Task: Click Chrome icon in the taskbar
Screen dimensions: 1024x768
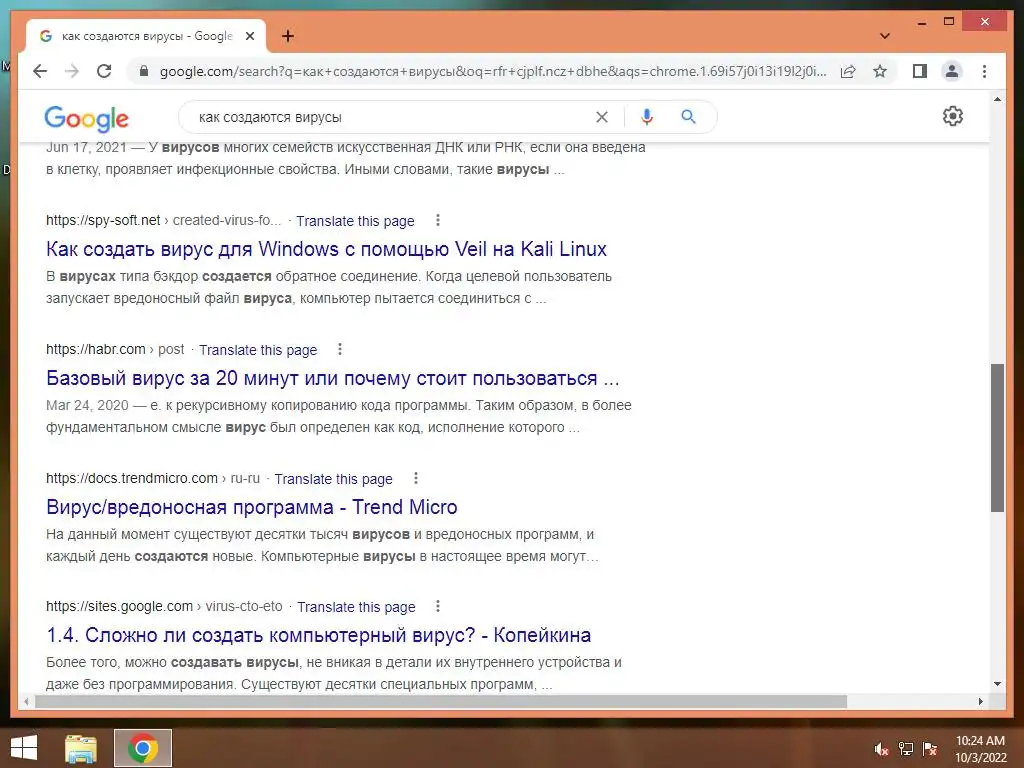Action: [x=143, y=748]
